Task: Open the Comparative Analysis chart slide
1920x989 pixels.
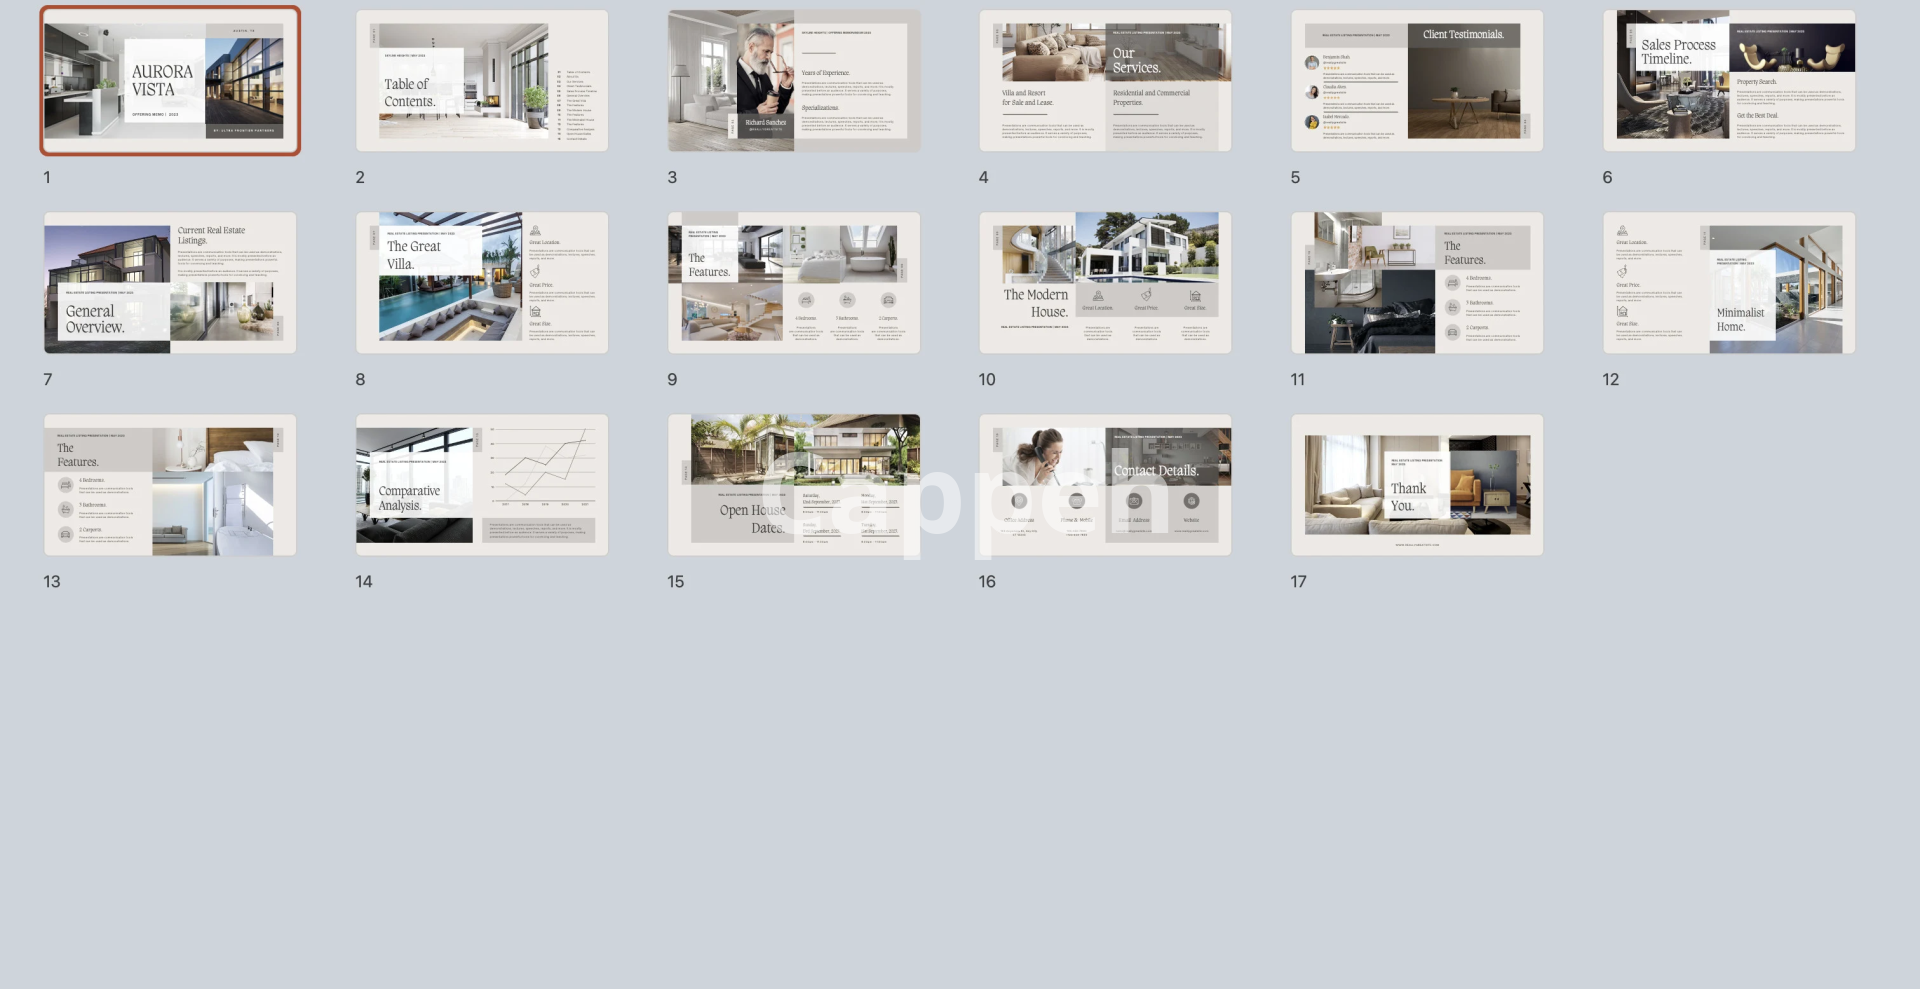Action: tap(482, 485)
